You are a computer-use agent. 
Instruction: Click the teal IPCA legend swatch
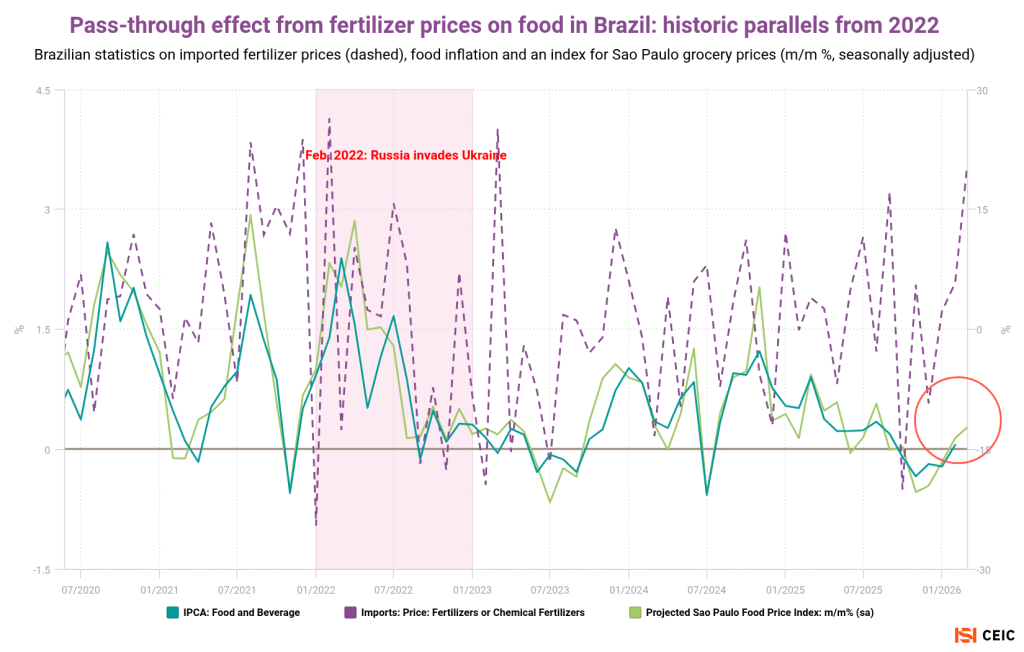[x=174, y=612]
